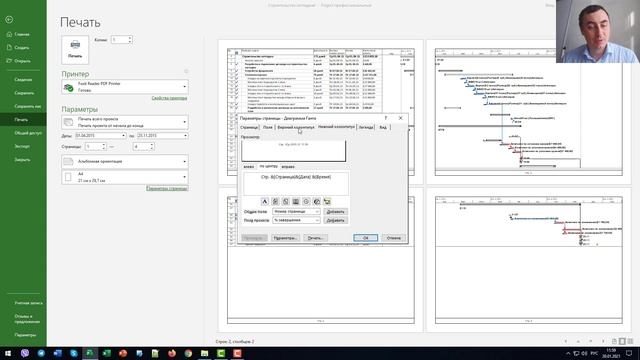This screenshot has width=640, height=360.
Task: Click the Microsoft Project taskbar icon
Action: pyautogui.click(x=90, y=353)
